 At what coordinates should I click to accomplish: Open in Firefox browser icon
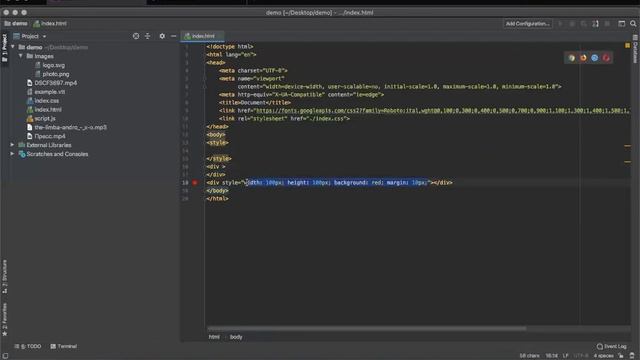tap(583, 58)
